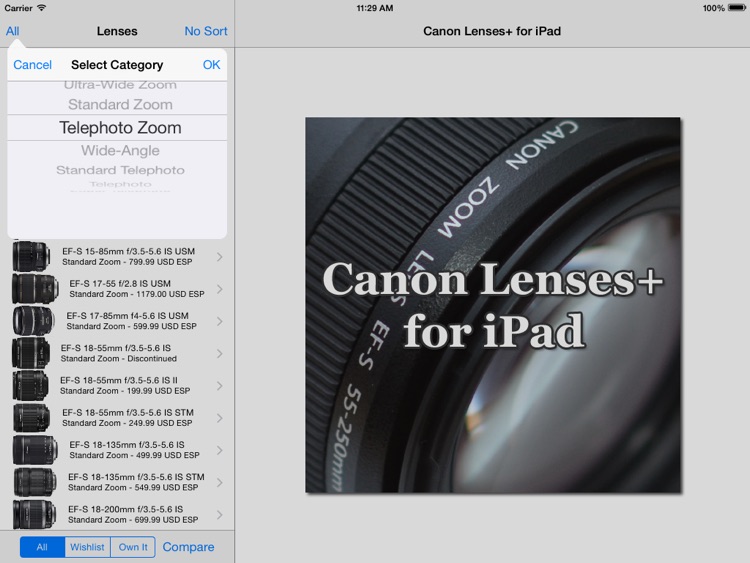Select Standard Zoom - 699.99 USD ESP text
The width and height of the screenshot is (750, 563).
(x=133, y=519)
